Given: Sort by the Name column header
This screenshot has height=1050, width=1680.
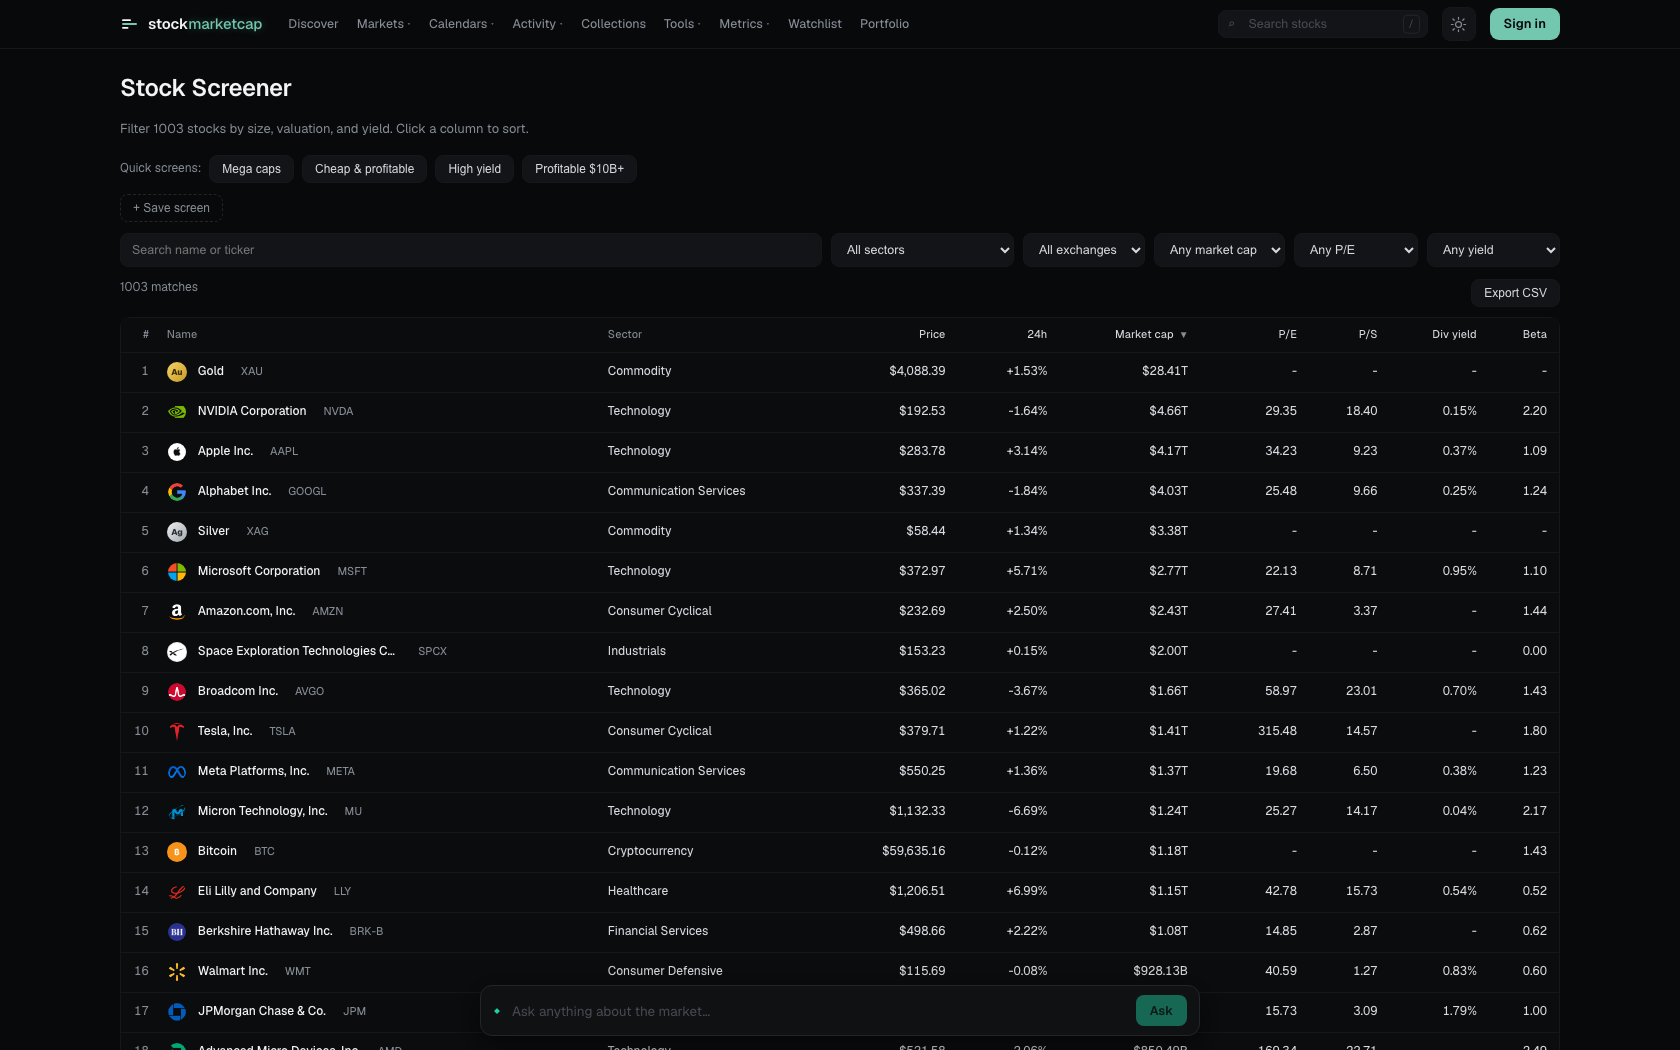Looking at the screenshot, I should pyautogui.click(x=182, y=335).
